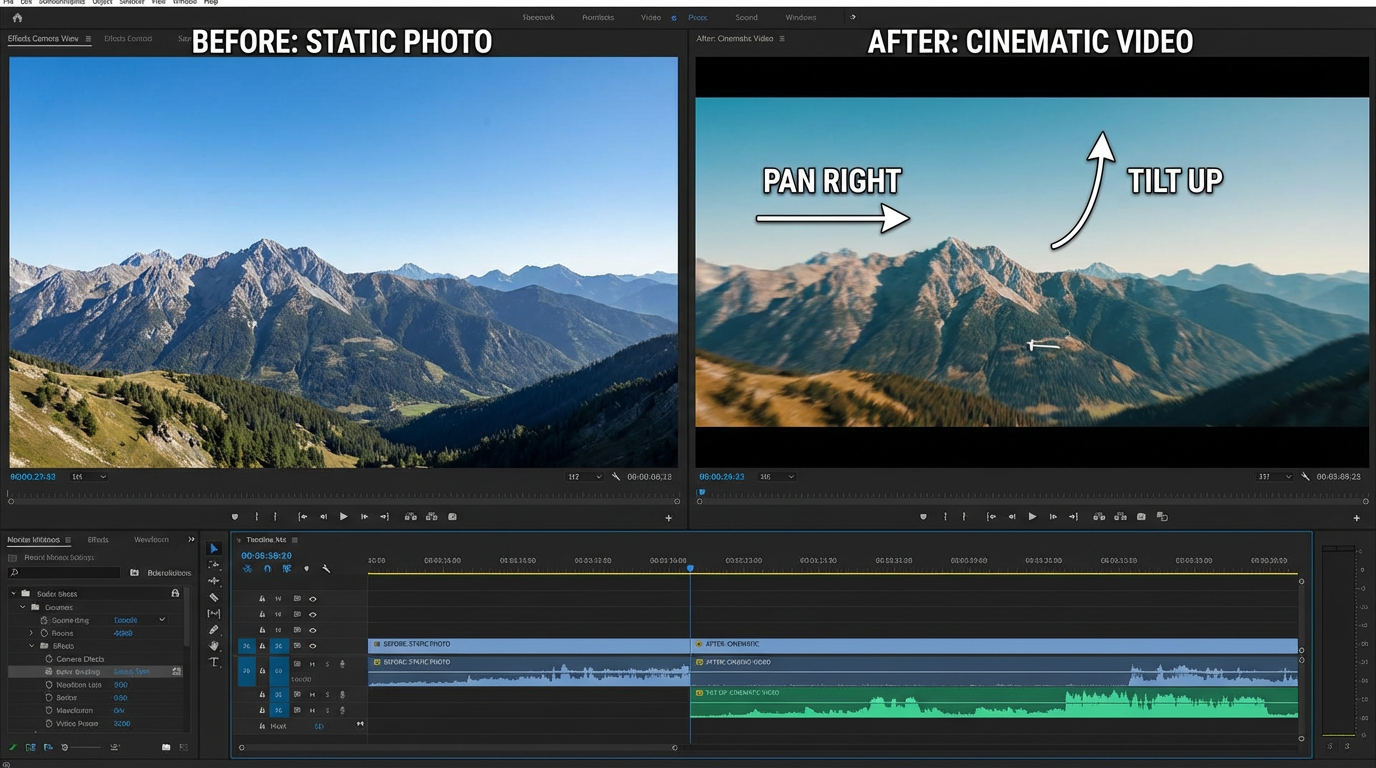Toggle the snapping magnet in the timeline header
This screenshot has height=768, width=1376.
coord(267,568)
